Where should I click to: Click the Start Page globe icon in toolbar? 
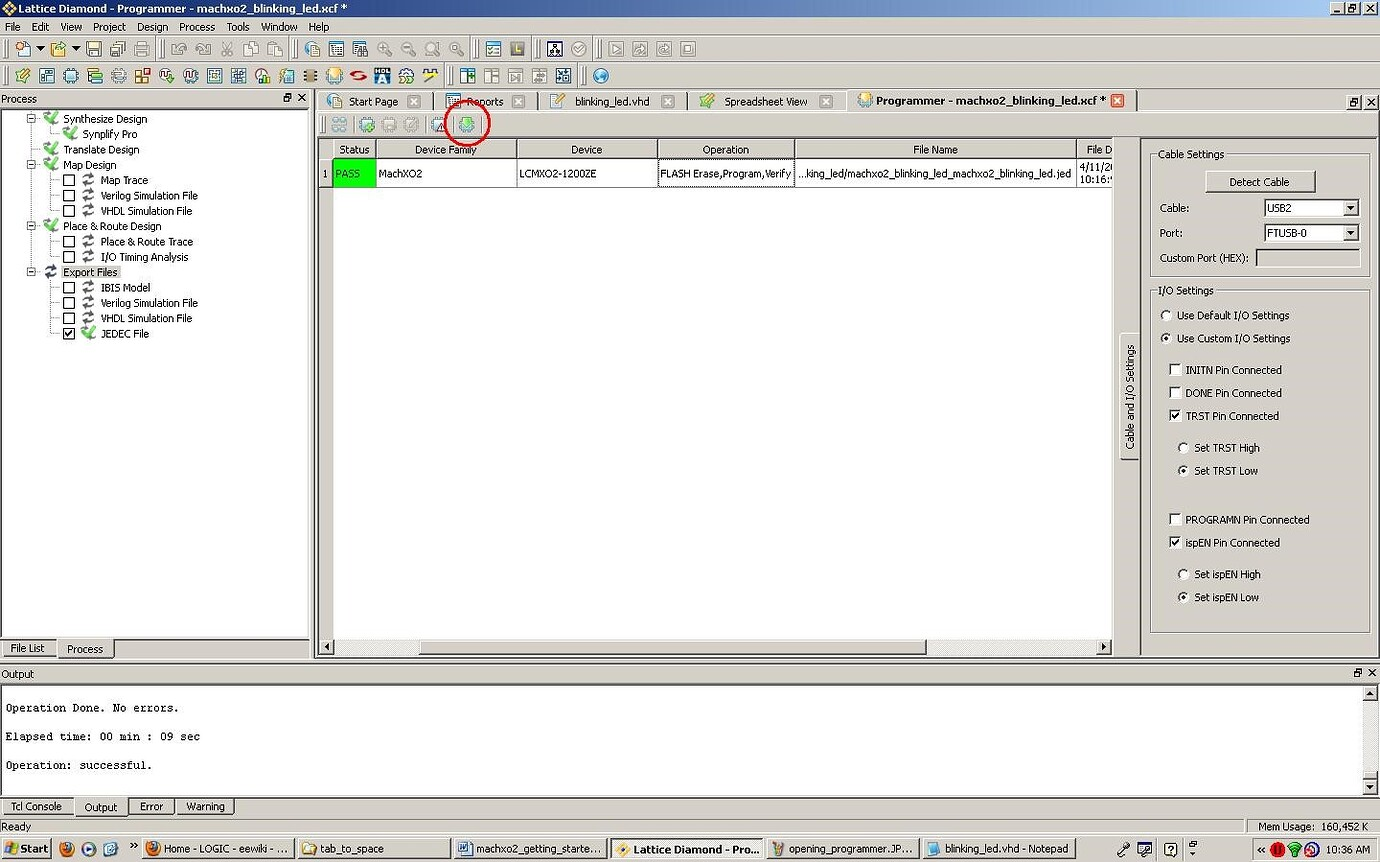click(312, 49)
